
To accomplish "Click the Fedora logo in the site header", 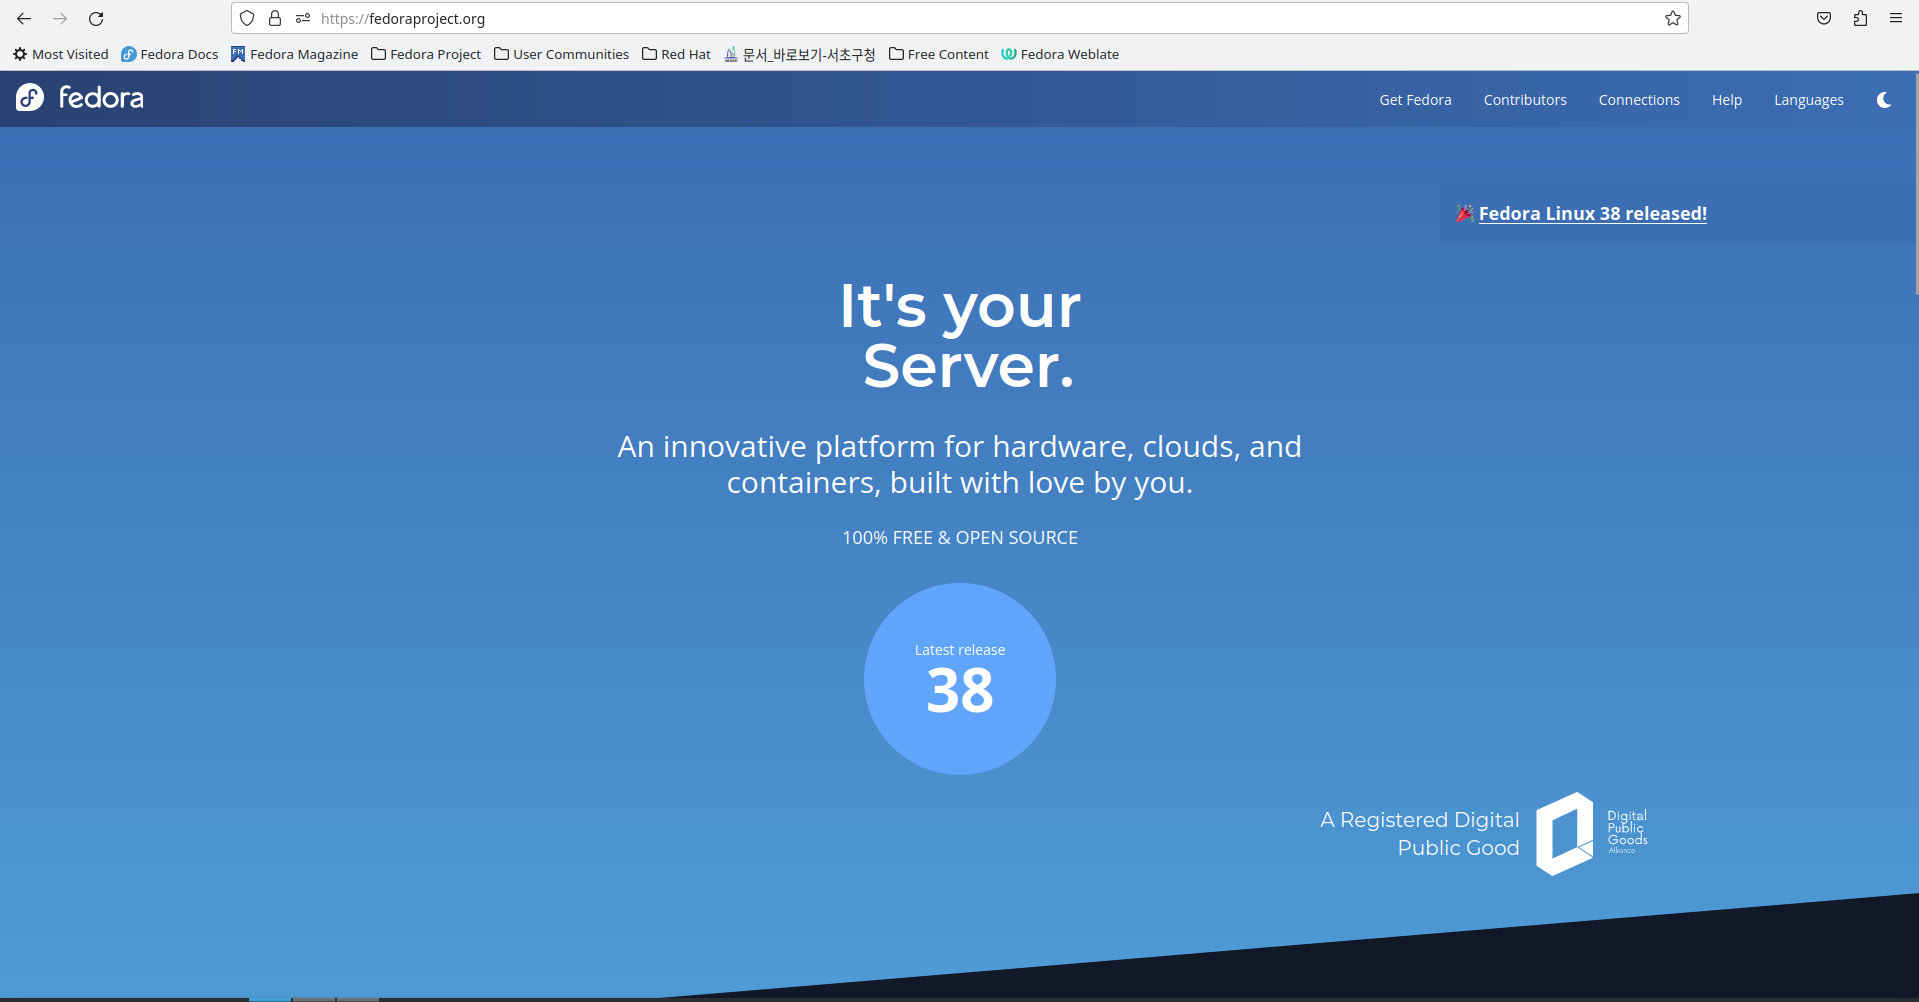I will tap(80, 97).
